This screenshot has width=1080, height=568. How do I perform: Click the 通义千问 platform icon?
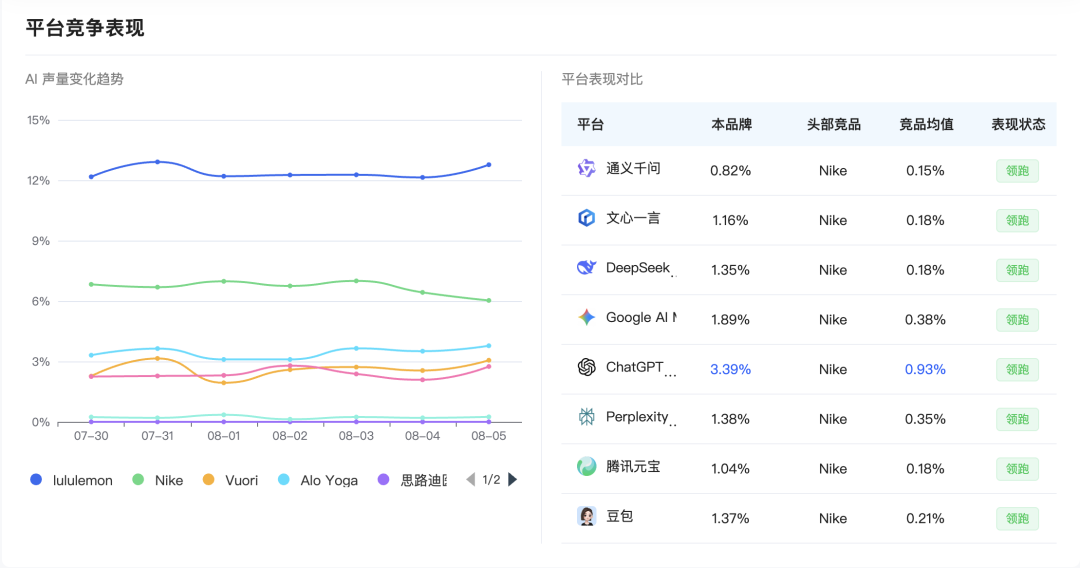tap(586, 168)
